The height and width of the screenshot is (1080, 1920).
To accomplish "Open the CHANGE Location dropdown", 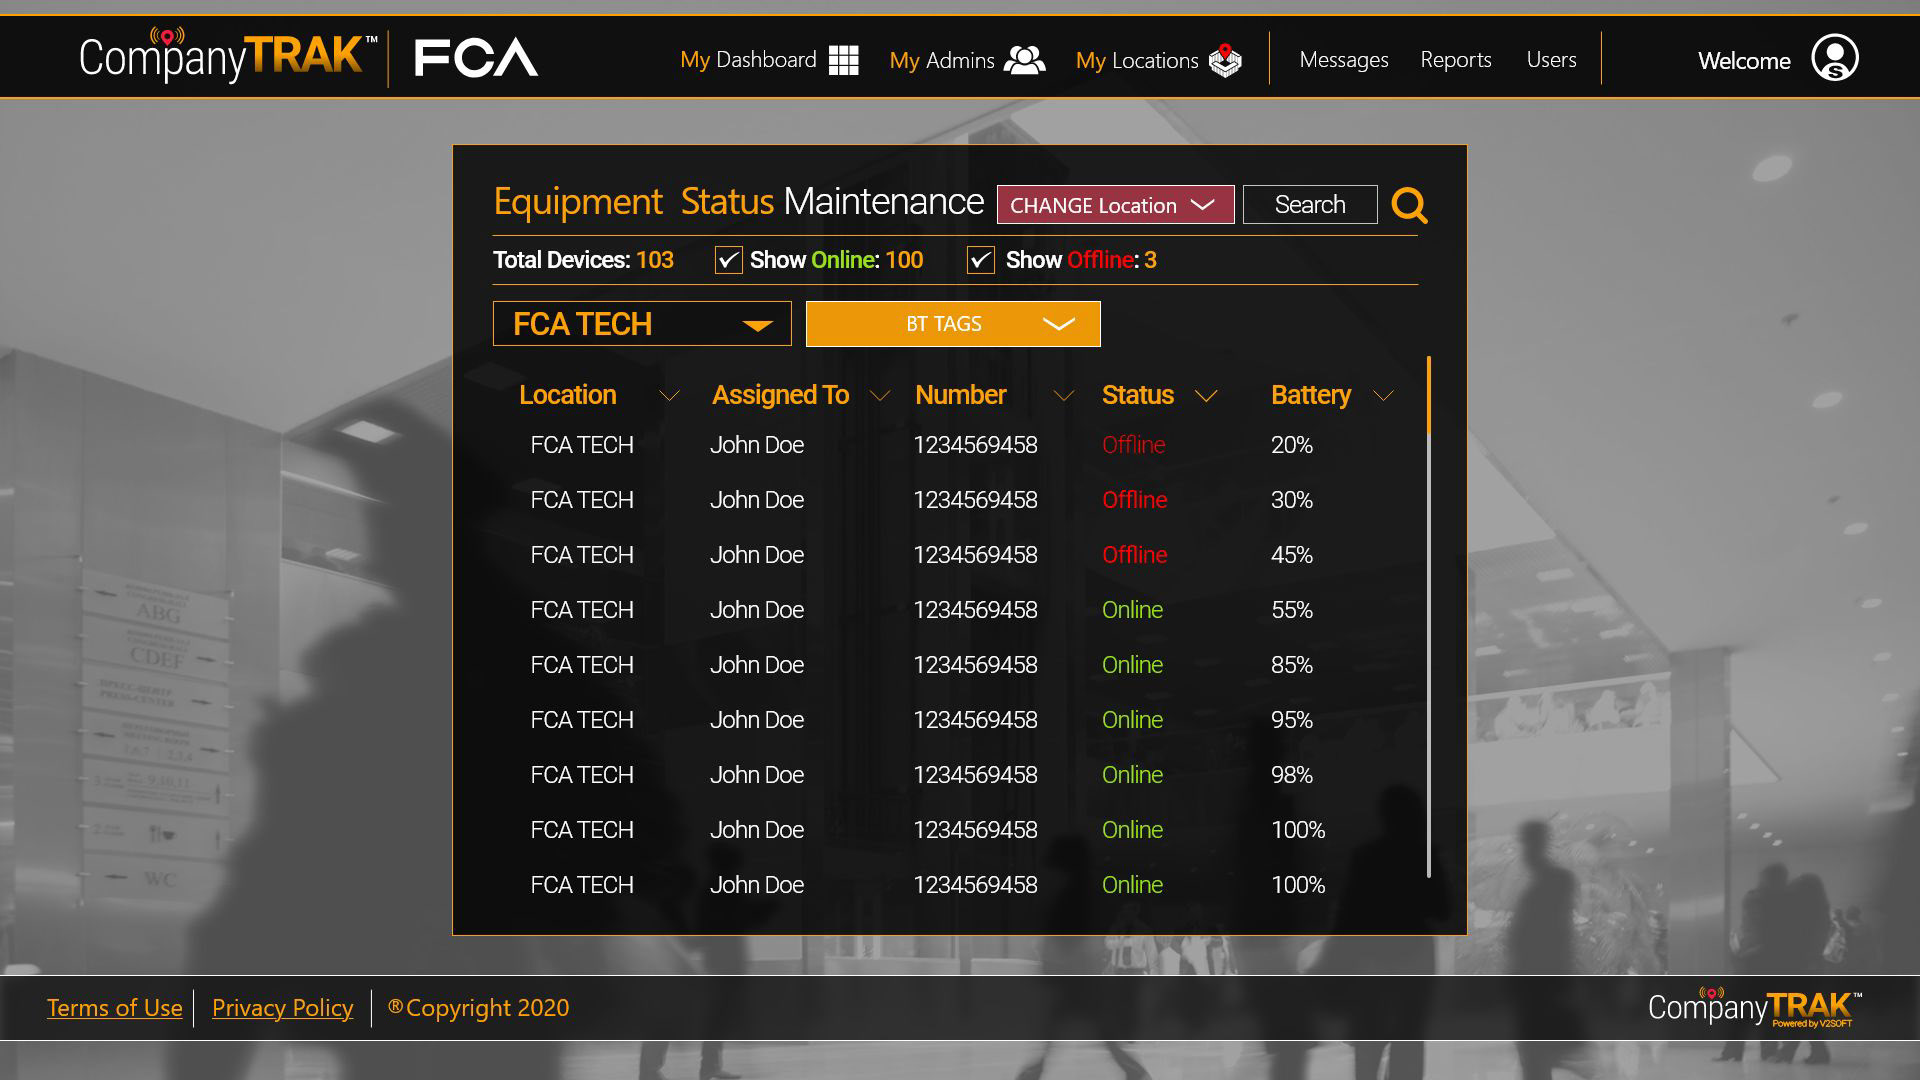I will pos(1115,205).
